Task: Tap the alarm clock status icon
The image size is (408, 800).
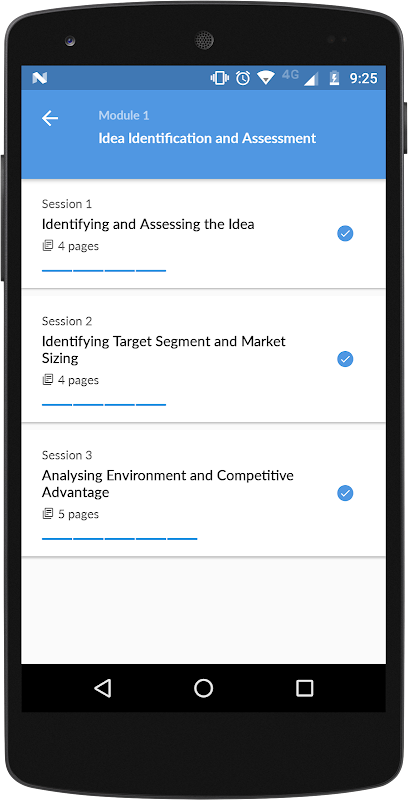Action: [243, 78]
